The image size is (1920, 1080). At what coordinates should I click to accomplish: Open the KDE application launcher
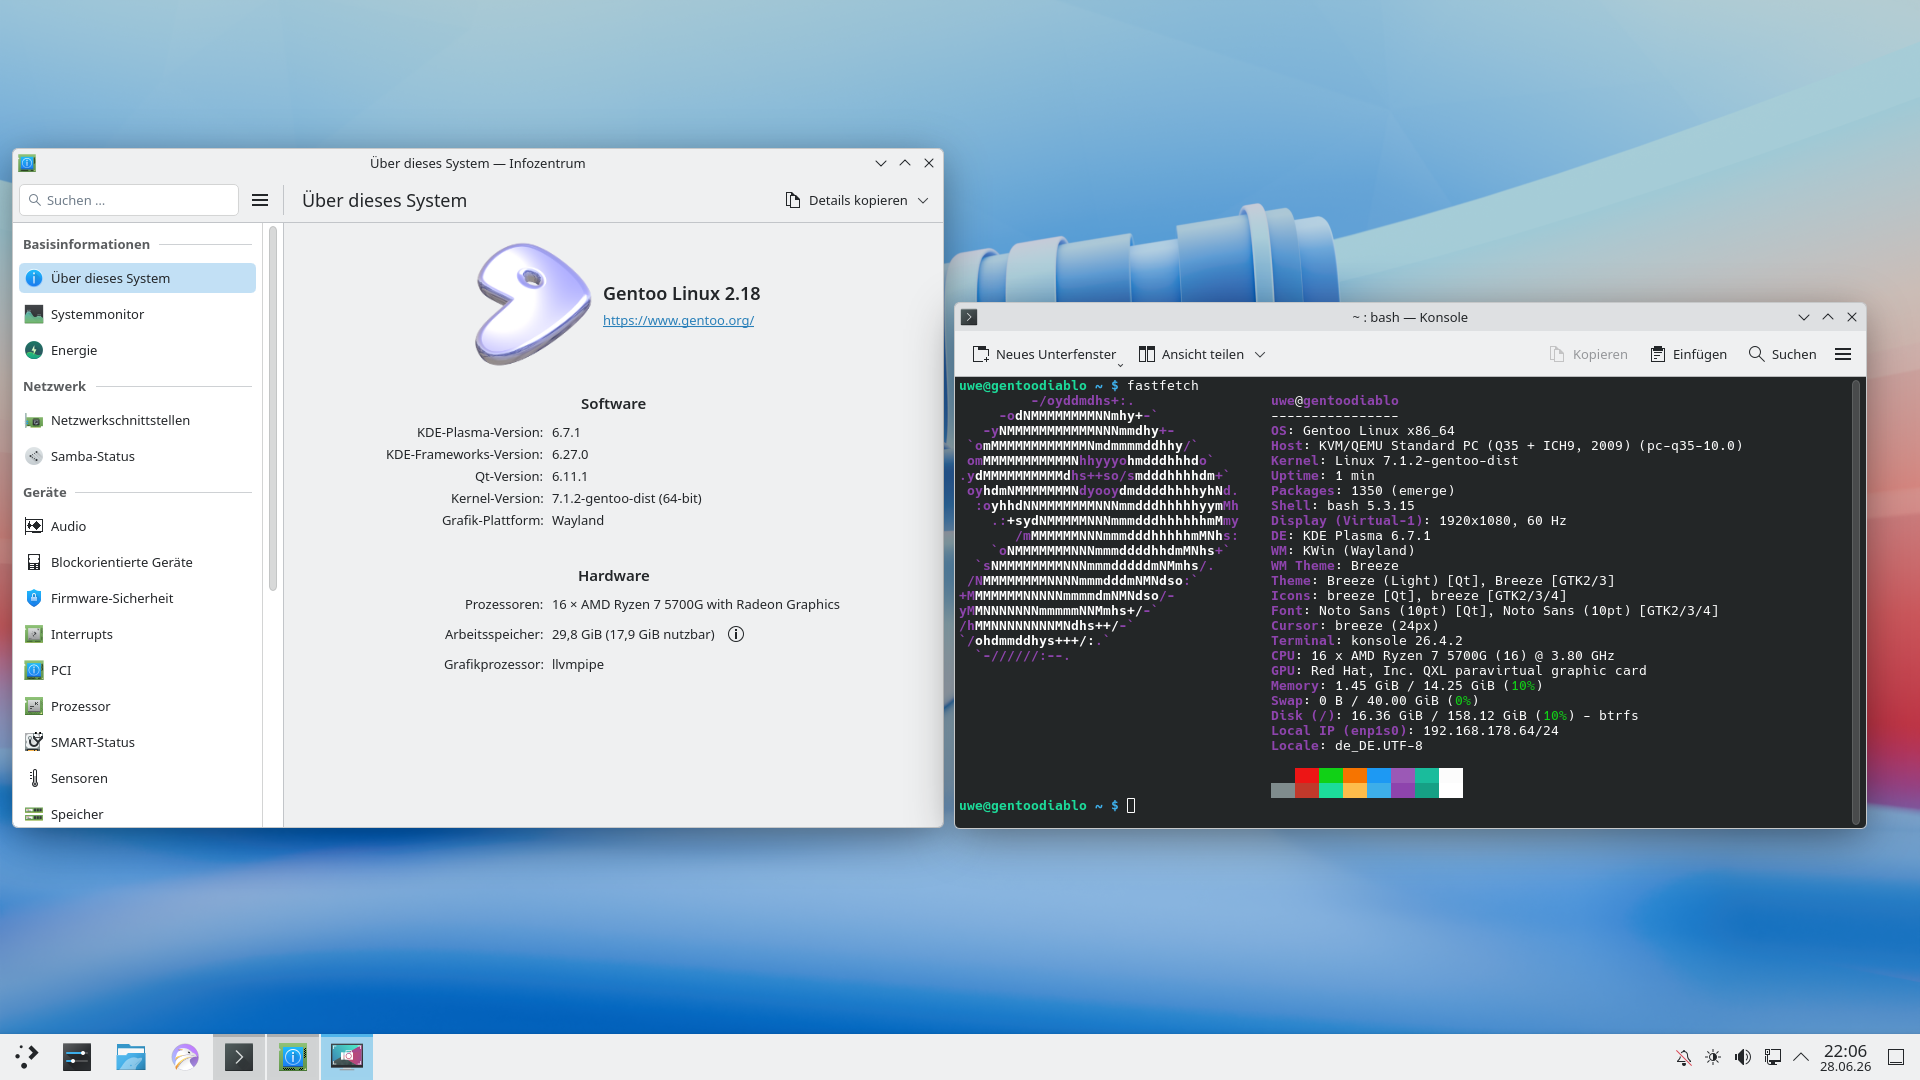[27, 1057]
